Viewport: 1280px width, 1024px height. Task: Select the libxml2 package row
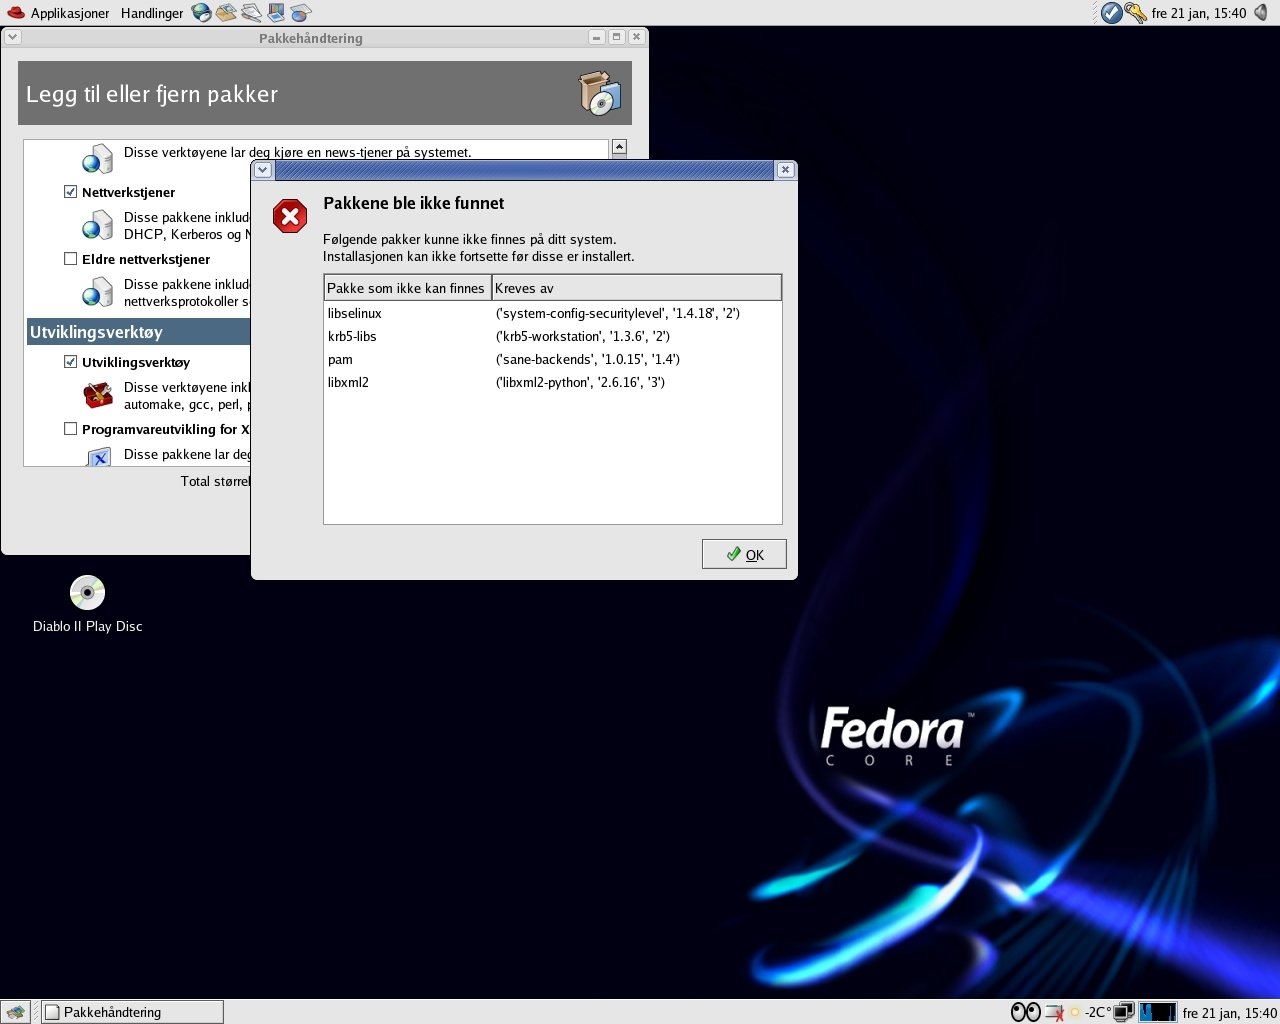pyautogui.click(x=552, y=382)
